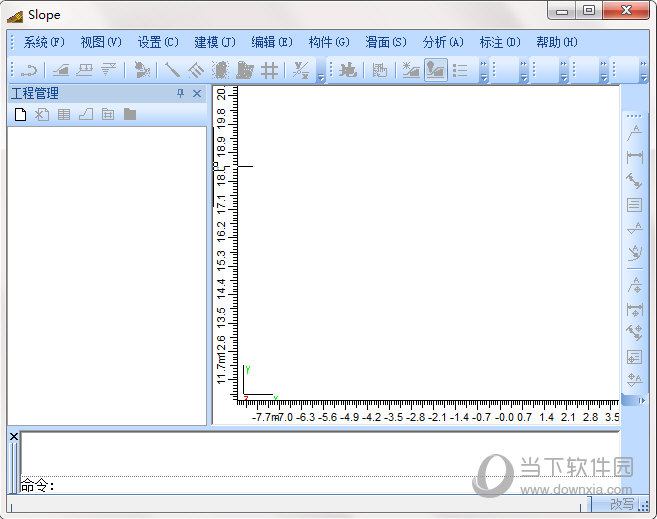Create a new project with blank page icon

[x=21, y=114]
